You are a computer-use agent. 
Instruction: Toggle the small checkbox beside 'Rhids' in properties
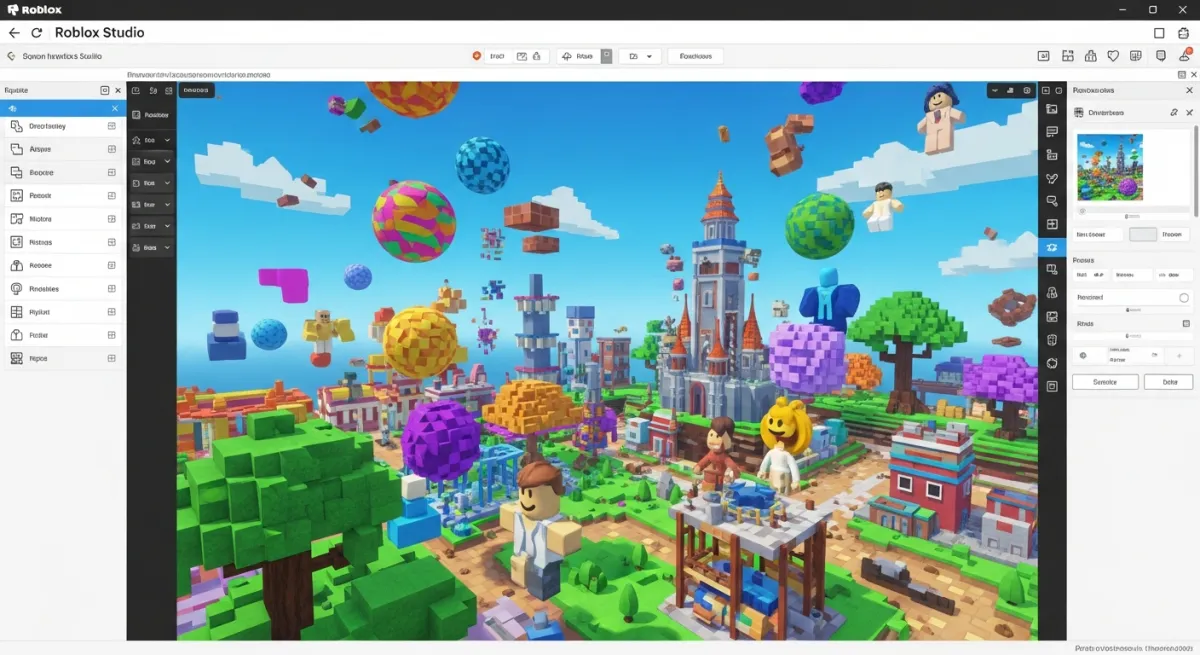(1186, 324)
